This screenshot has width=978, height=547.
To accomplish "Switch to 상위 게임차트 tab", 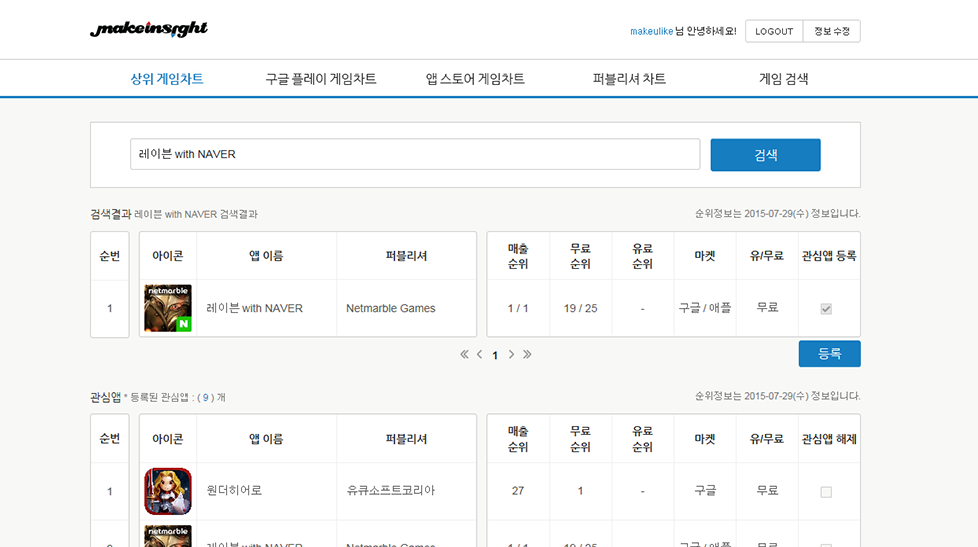I will click(x=167, y=79).
